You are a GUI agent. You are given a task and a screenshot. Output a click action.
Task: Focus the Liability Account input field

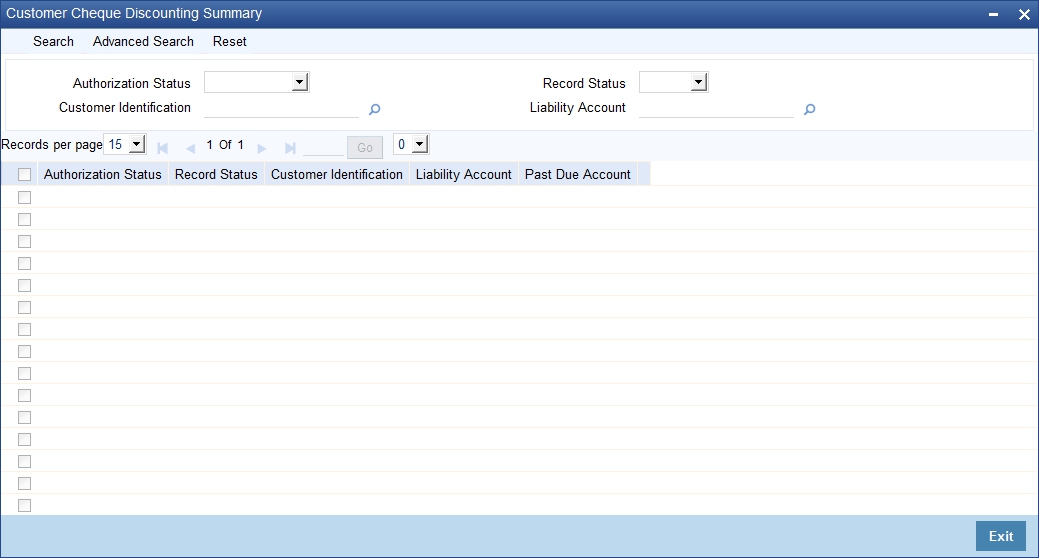pyautogui.click(x=716, y=108)
